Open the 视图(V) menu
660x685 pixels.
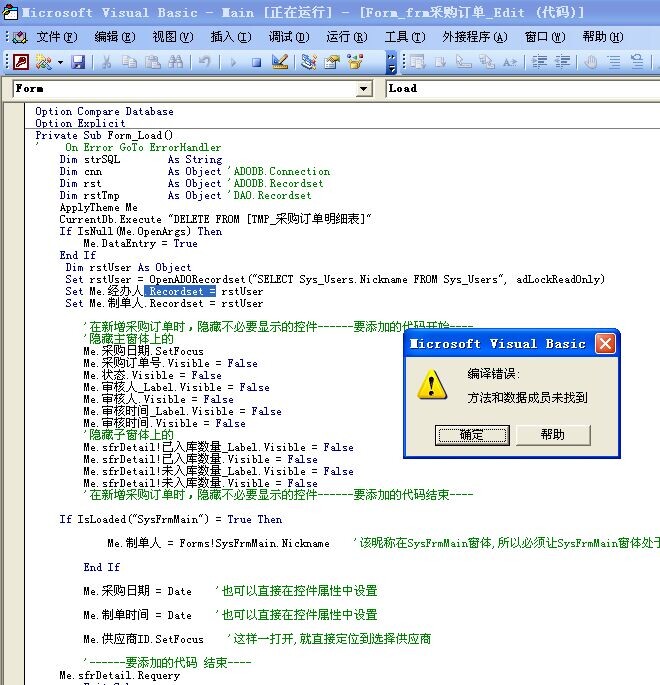(173, 37)
